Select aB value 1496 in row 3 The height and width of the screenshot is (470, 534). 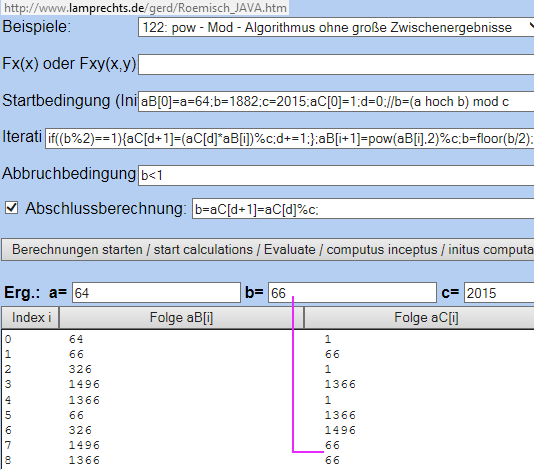(x=84, y=385)
